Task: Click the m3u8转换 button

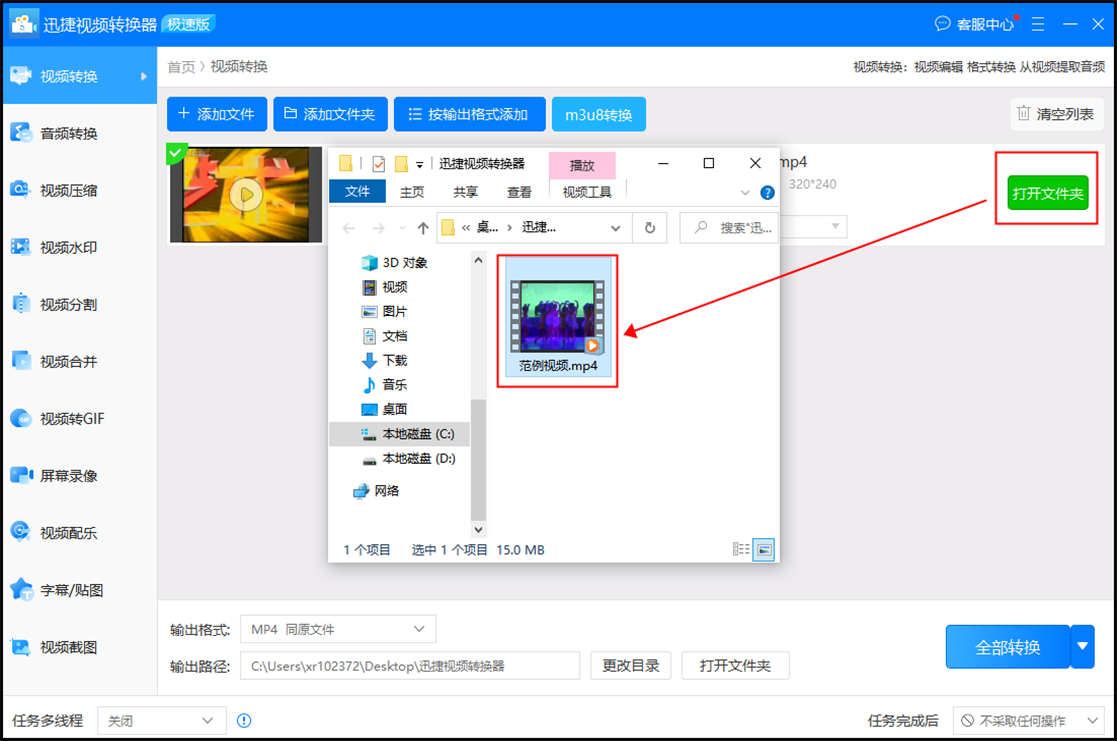Action: point(598,114)
